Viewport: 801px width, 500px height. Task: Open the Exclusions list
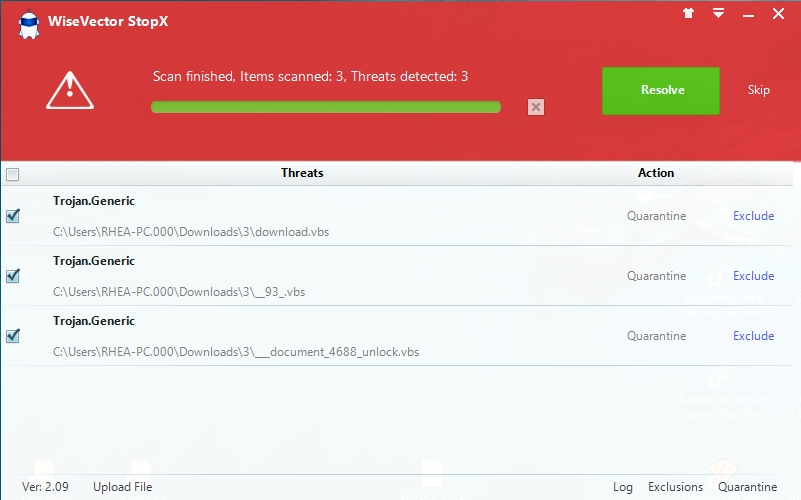(x=675, y=487)
